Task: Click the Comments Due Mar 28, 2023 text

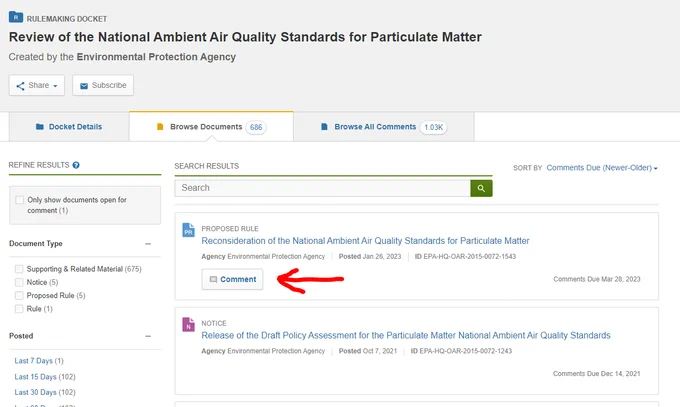Action: click(x=597, y=279)
